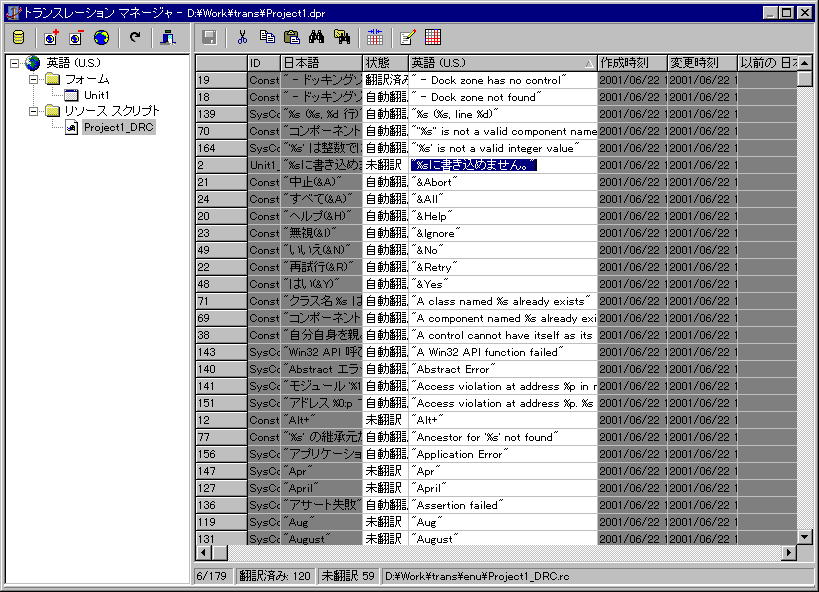Click the horizontal scrollbar right arrow
Image resolution: width=819 pixels, height=592 pixels.
coord(789,552)
